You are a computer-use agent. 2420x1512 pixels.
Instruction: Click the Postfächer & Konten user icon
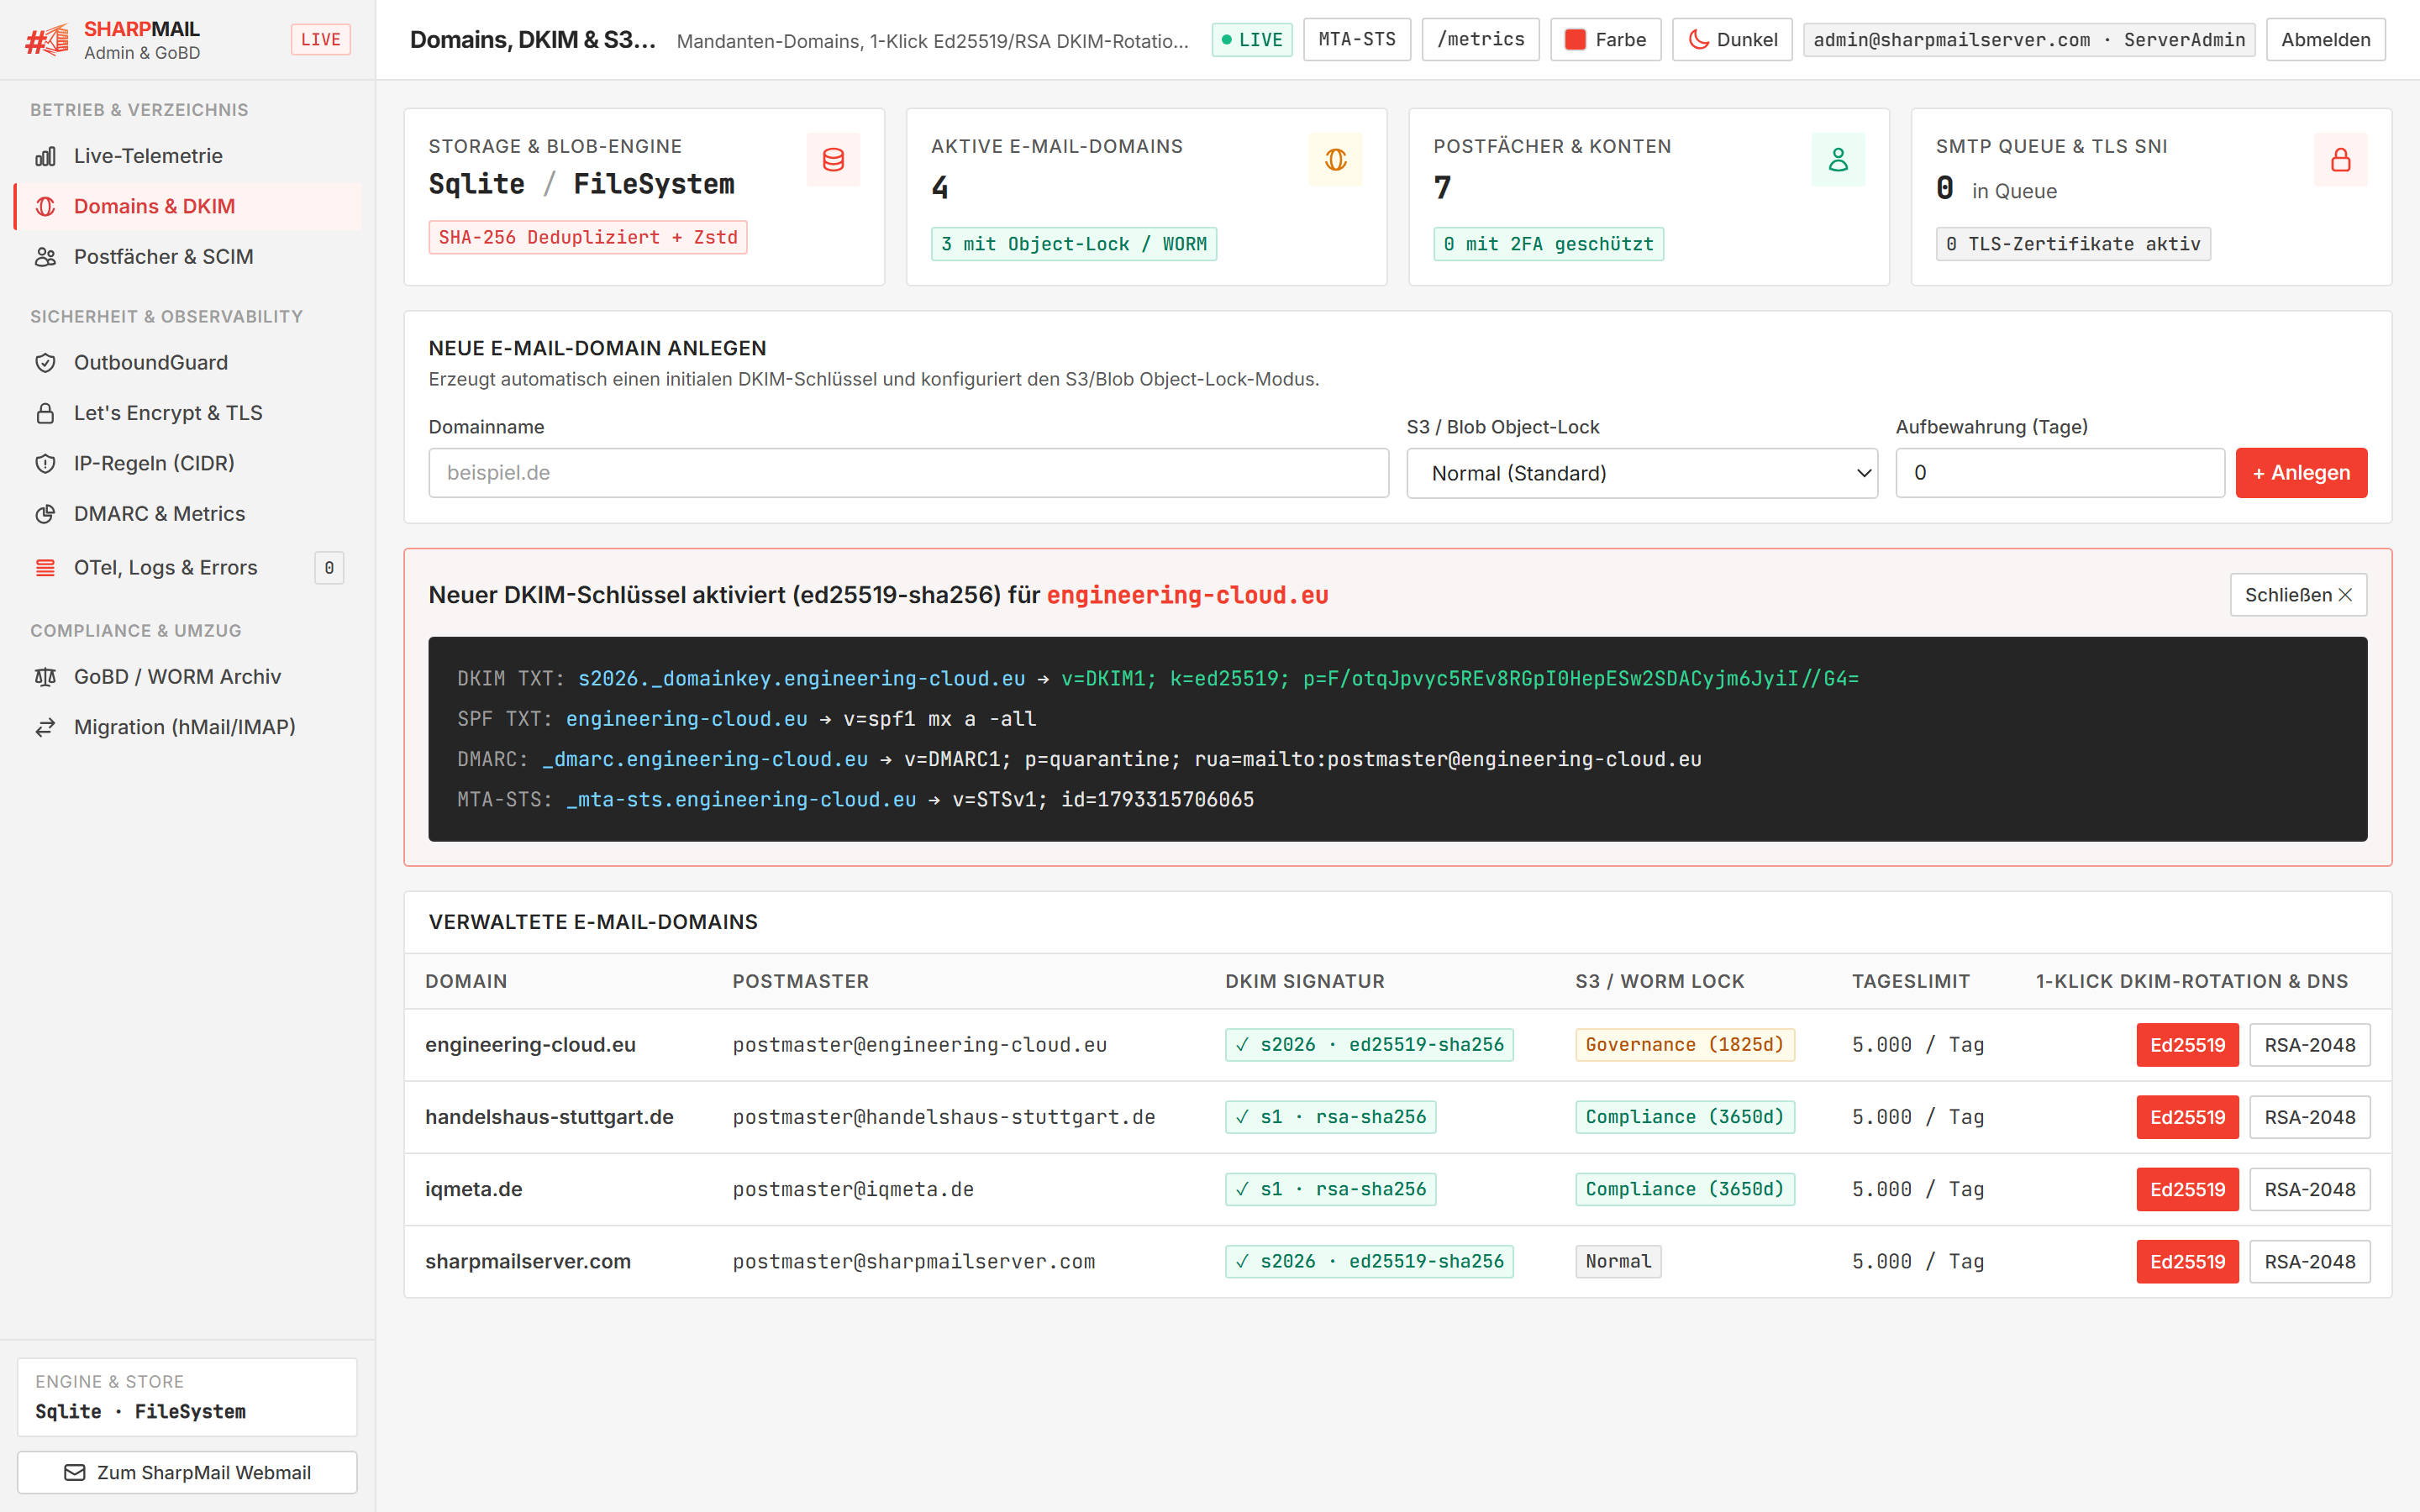tap(1838, 160)
